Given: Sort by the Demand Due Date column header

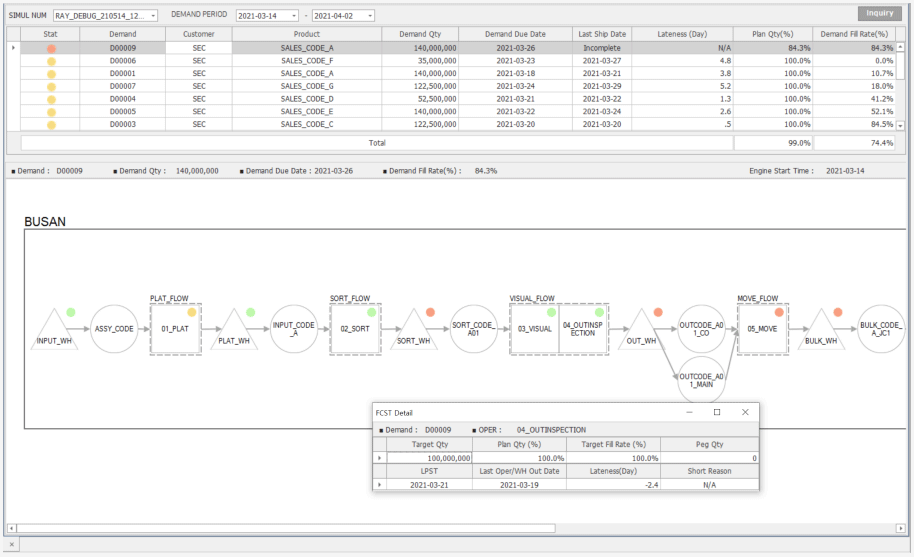Looking at the screenshot, I should [515, 34].
